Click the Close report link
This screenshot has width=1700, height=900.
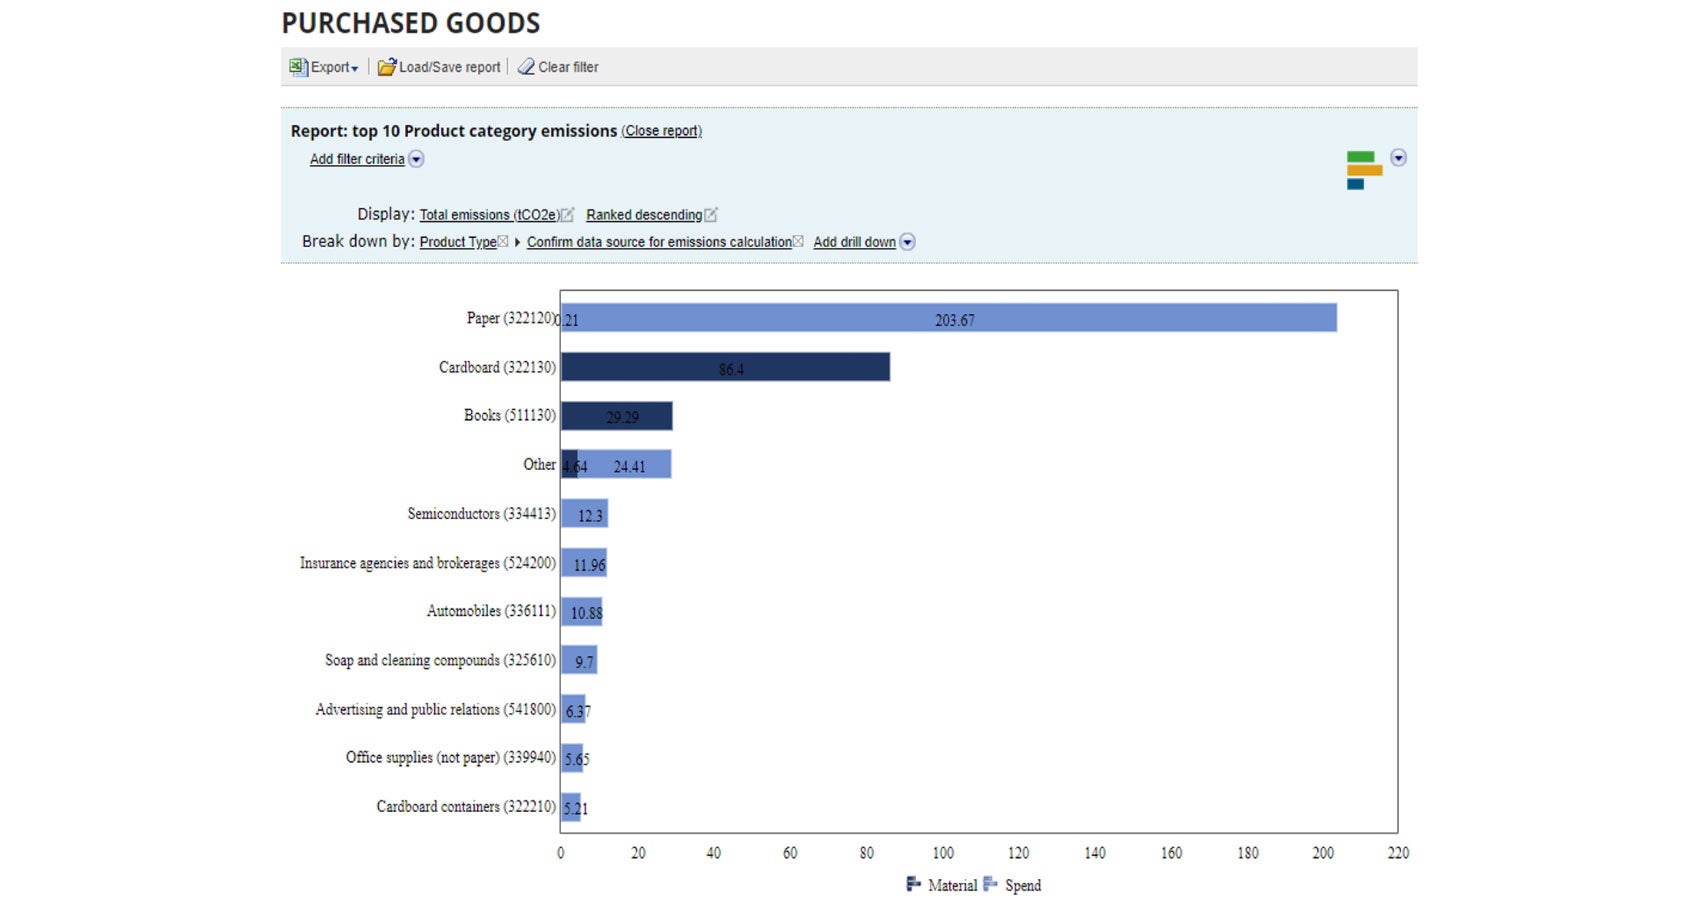click(x=661, y=131)
